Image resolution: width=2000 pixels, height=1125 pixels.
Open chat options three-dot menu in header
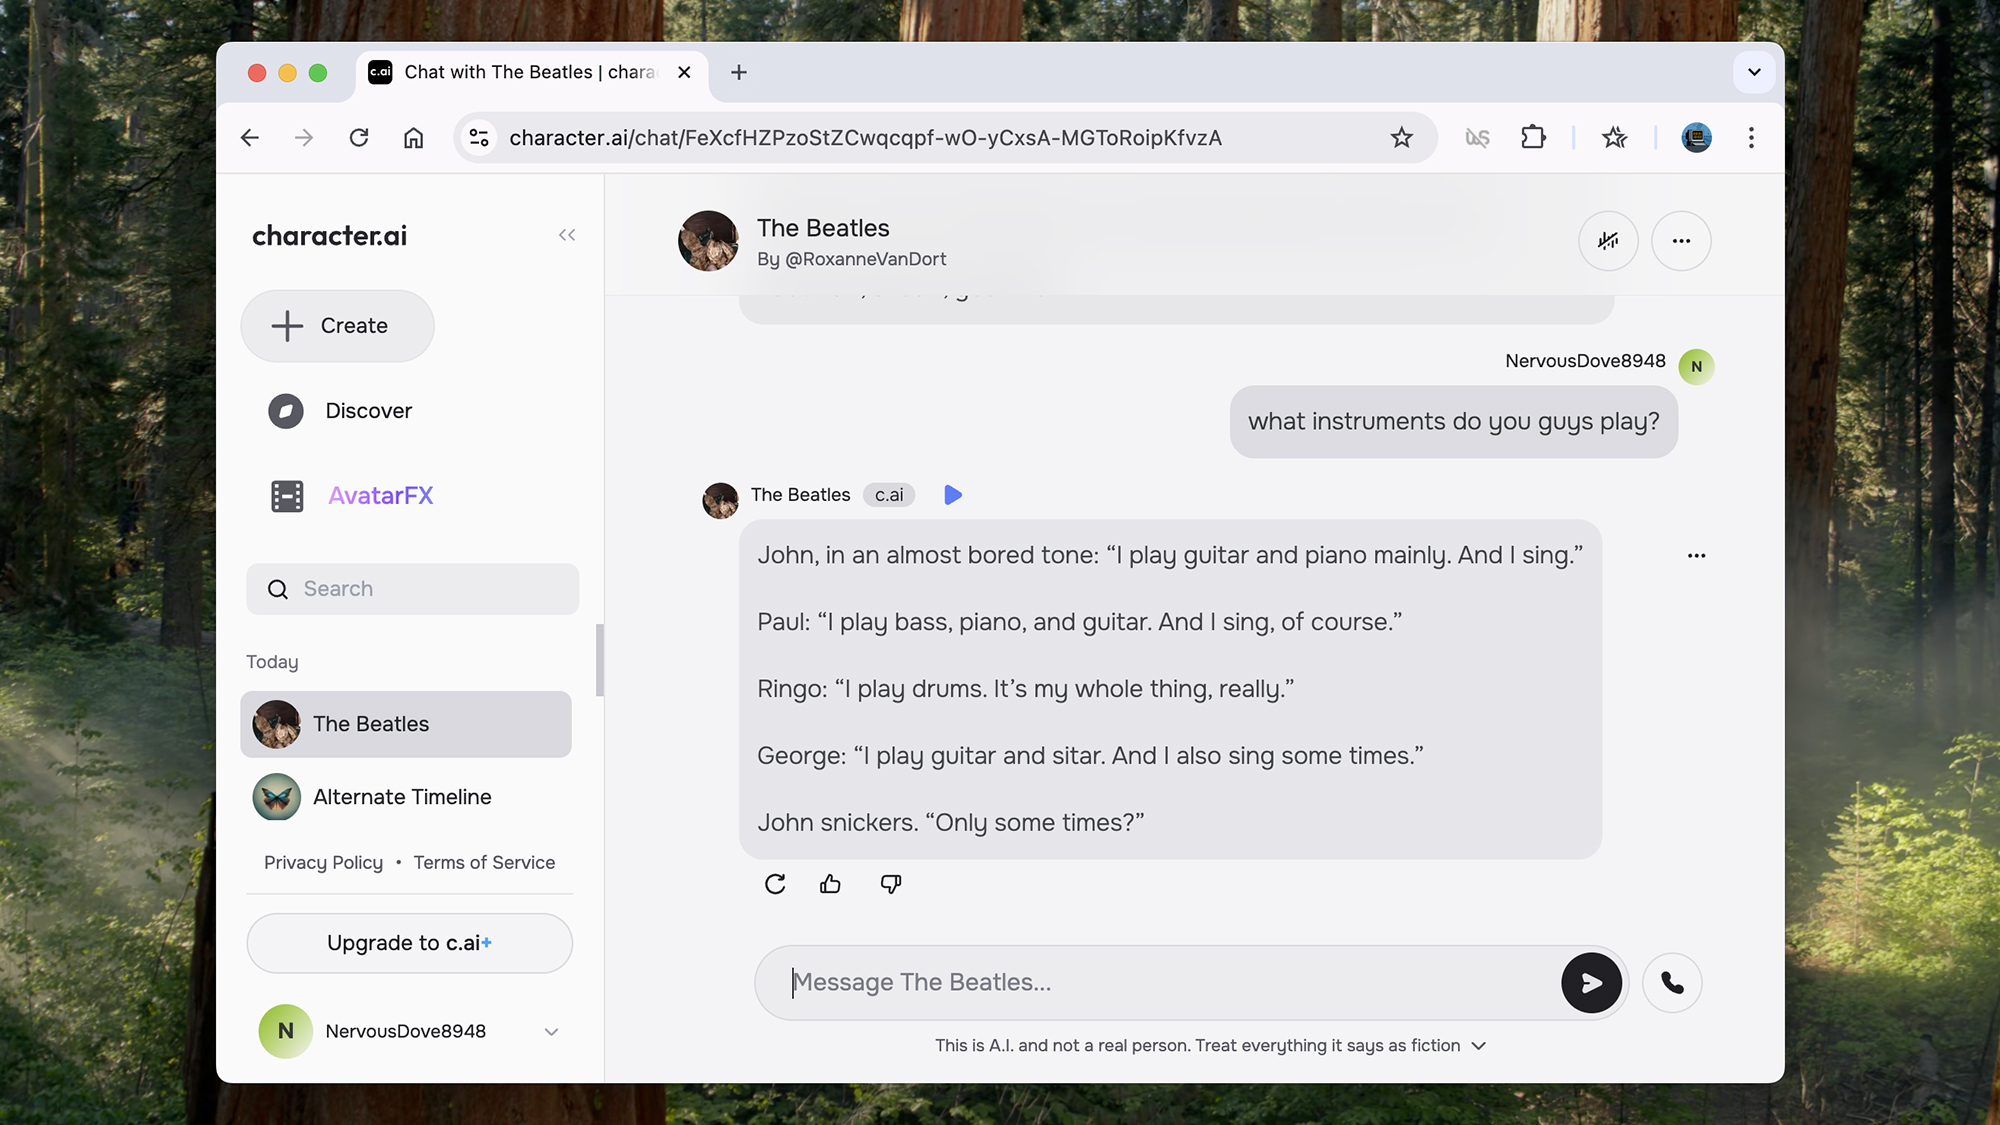pos(1681,241)
